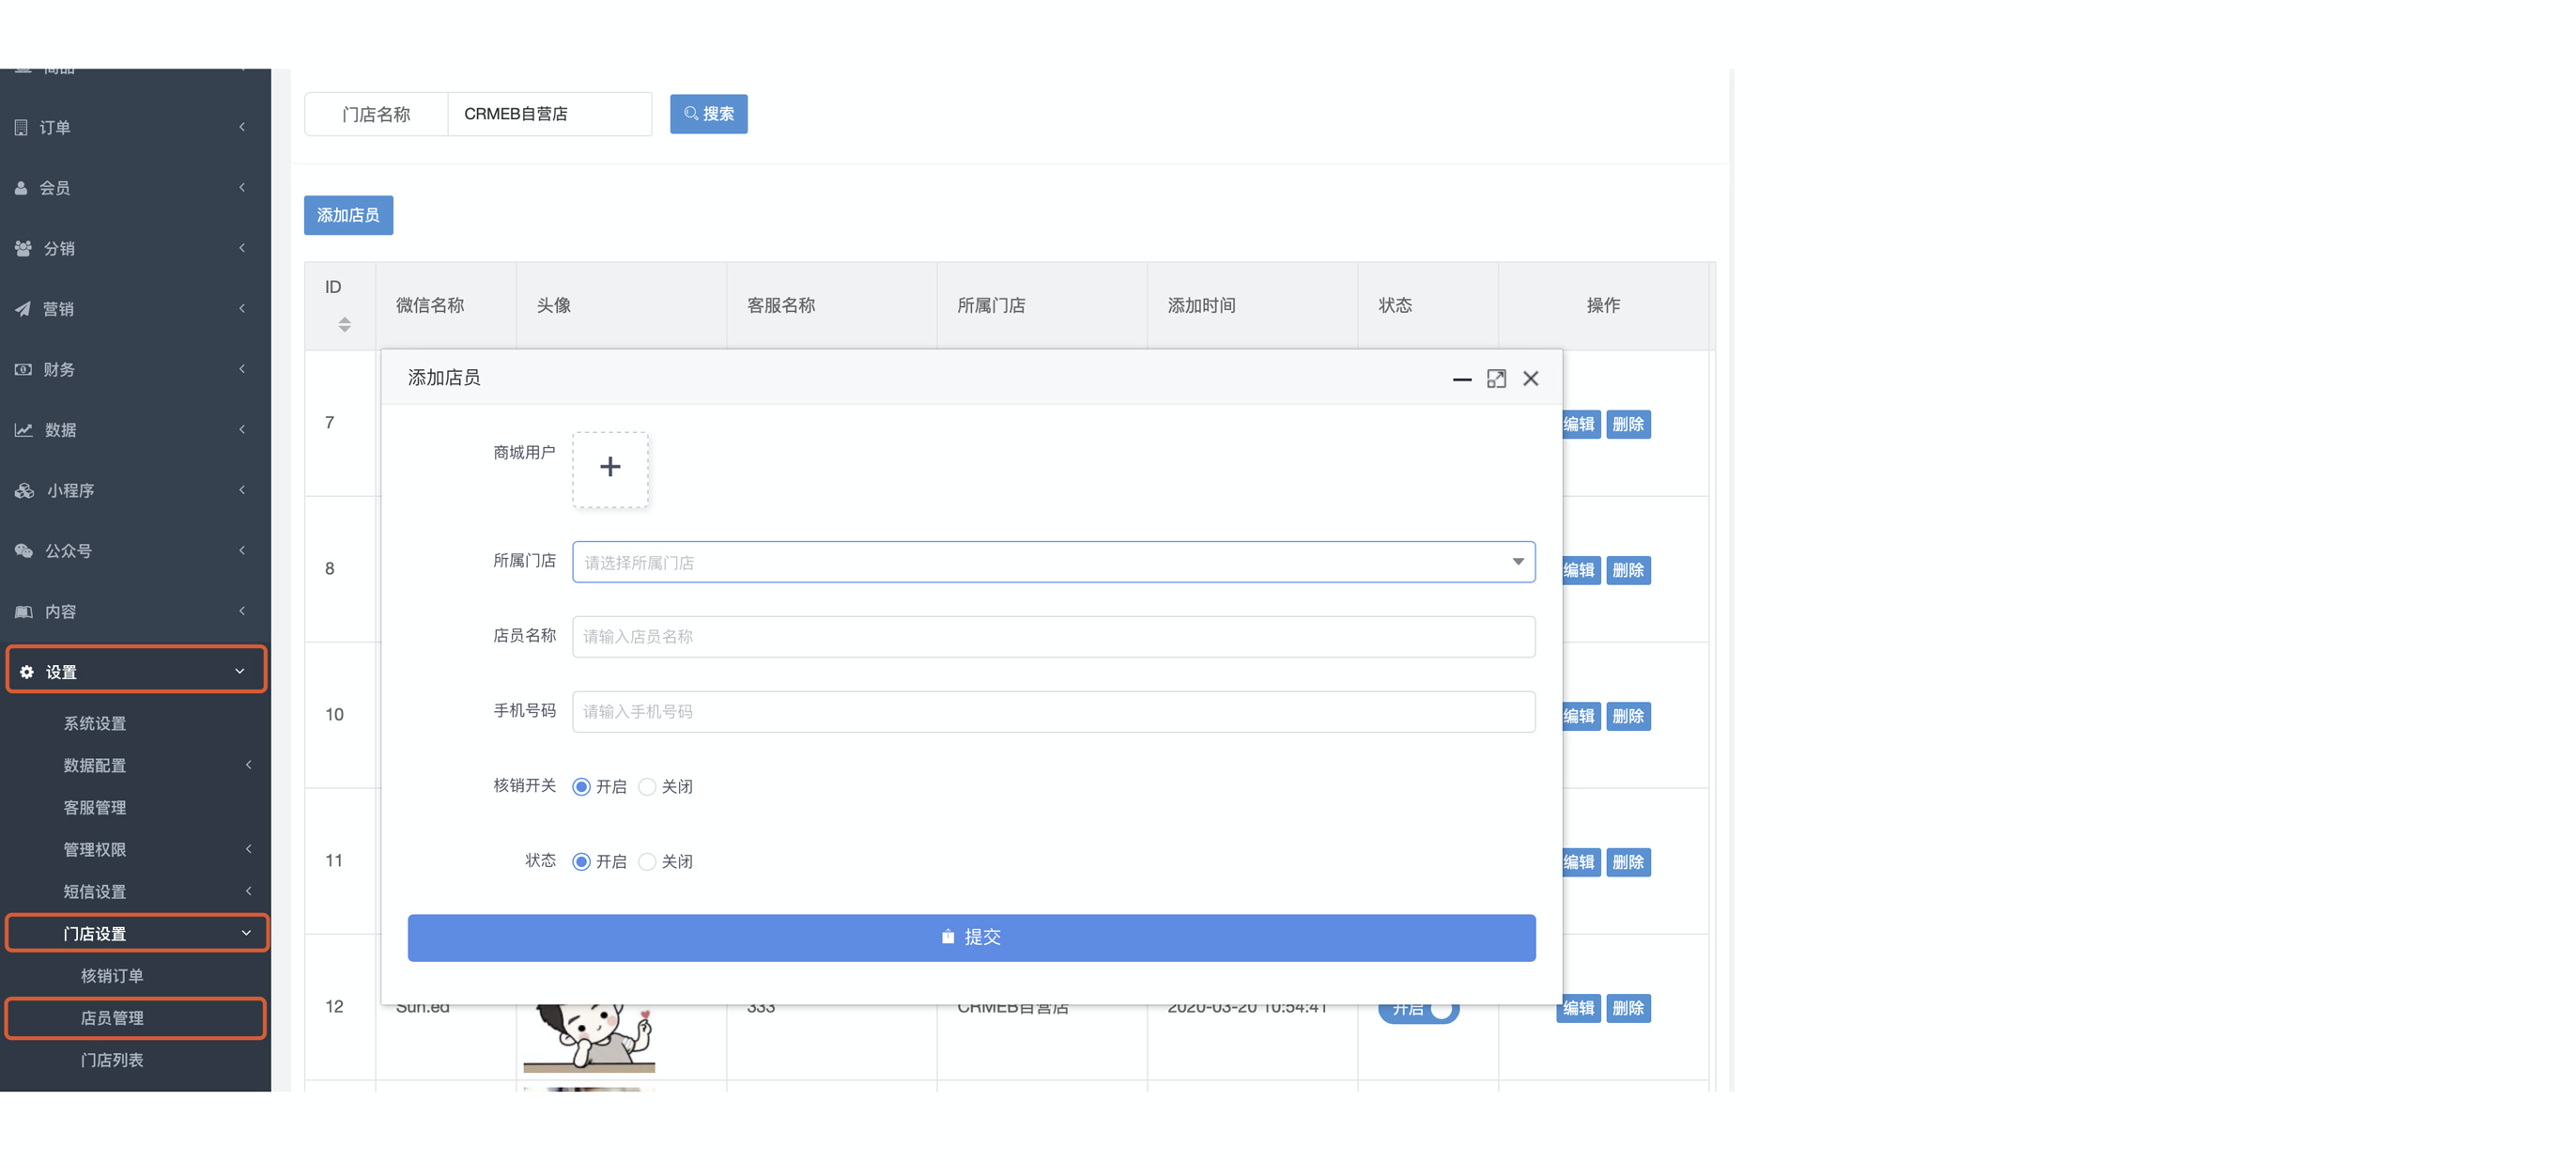Click the 财务 money icon in sidebar
The width and height of the screenshot is (2576, 1162).
[x=23, y=369]
